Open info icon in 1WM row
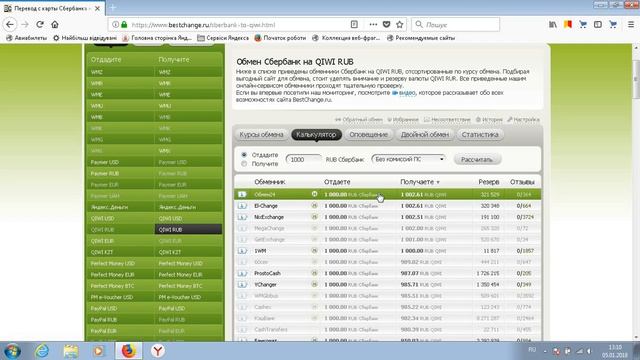The image size is (640, 360). (x=242, y=251)
